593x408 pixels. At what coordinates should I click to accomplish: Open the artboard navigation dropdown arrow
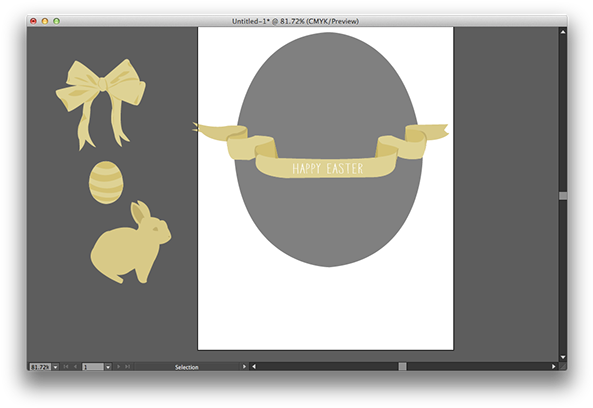(x=108, y=367)
